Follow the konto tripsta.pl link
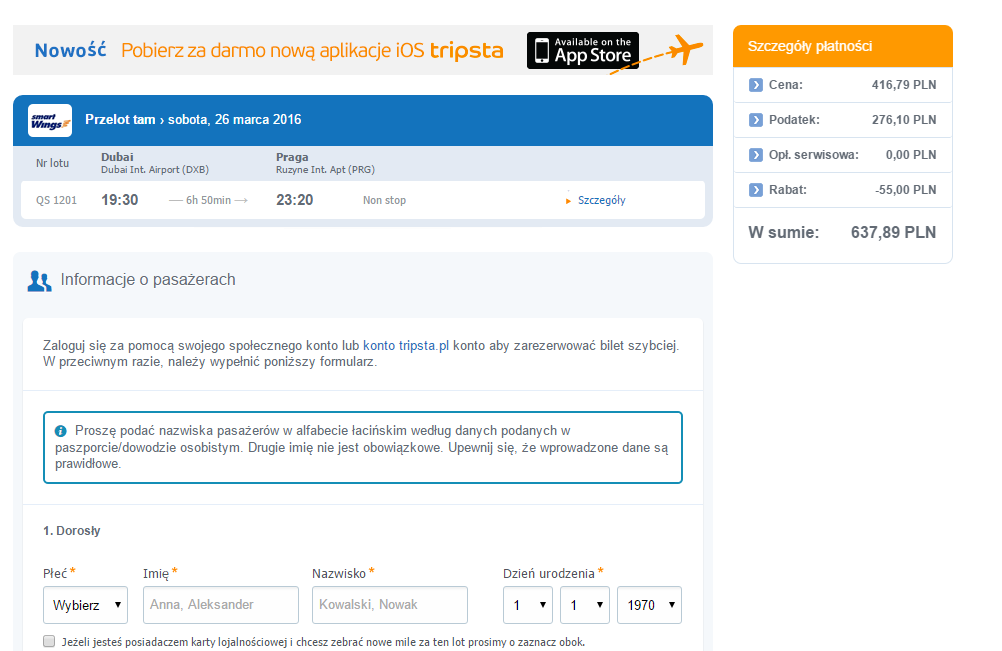Viewport: 1002px width, 651px height. [406, 346]
